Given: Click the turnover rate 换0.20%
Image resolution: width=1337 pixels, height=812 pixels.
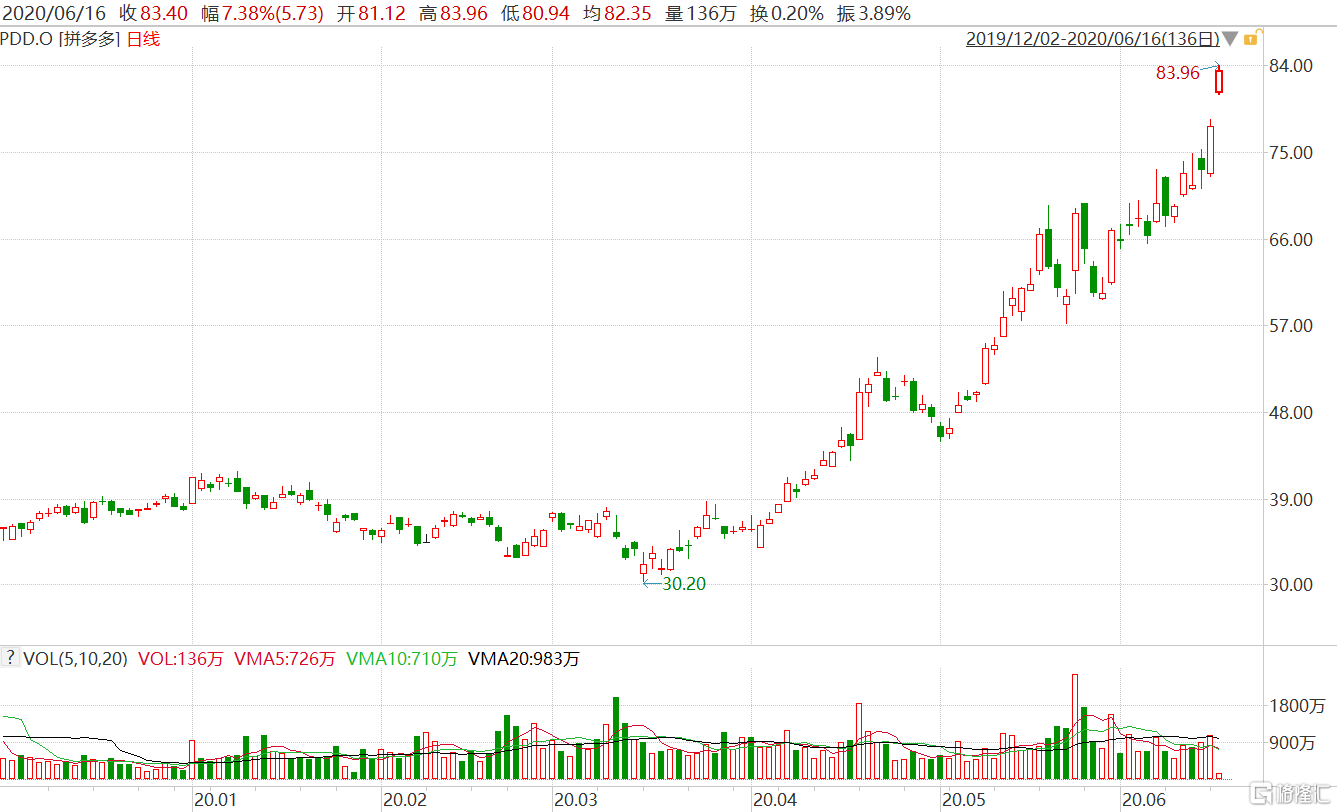Looking at the screenshot, I should pos(787,13).
